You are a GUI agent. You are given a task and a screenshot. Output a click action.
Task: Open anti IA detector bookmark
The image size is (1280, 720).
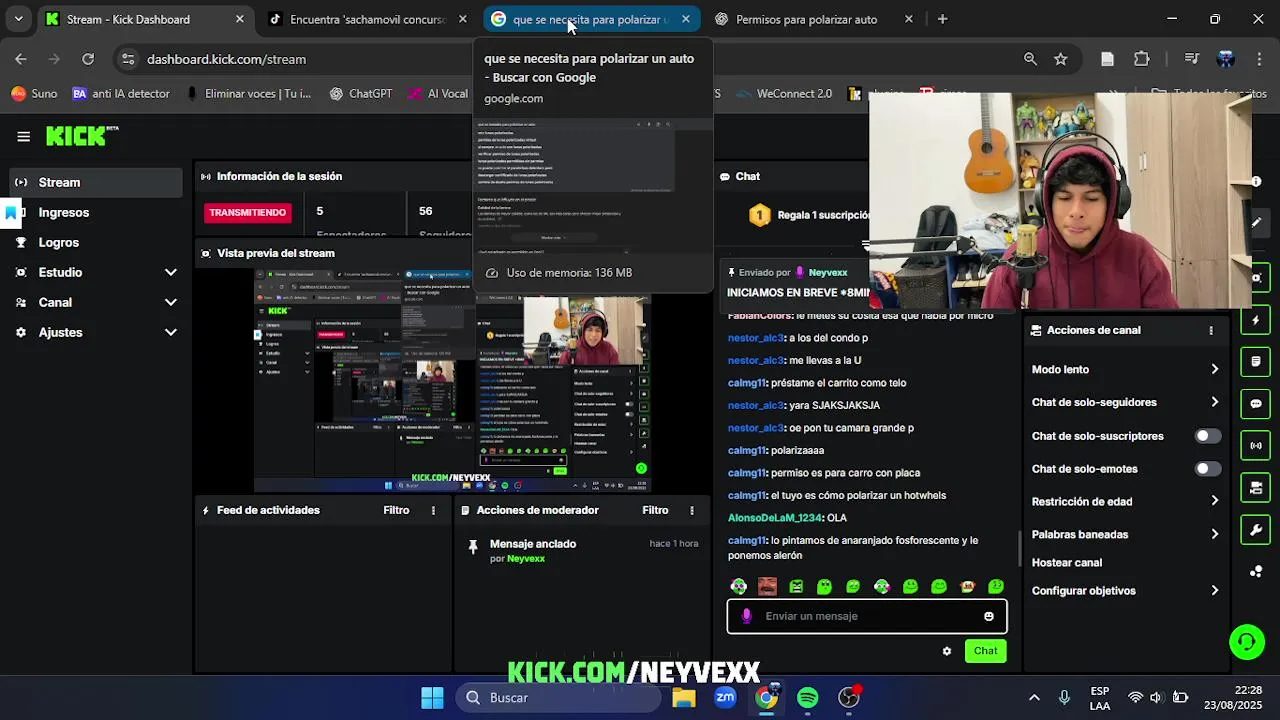(121, 93)
